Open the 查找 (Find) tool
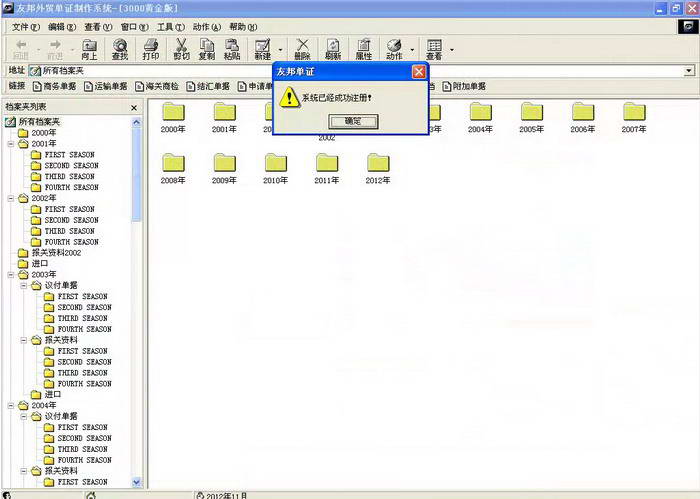 coord(120,49)
